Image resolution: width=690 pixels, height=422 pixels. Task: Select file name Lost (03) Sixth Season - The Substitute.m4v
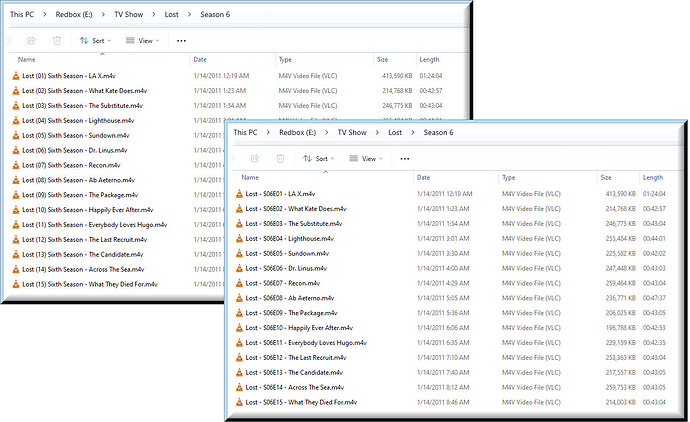pyautogui.click(x=82, y=106)
